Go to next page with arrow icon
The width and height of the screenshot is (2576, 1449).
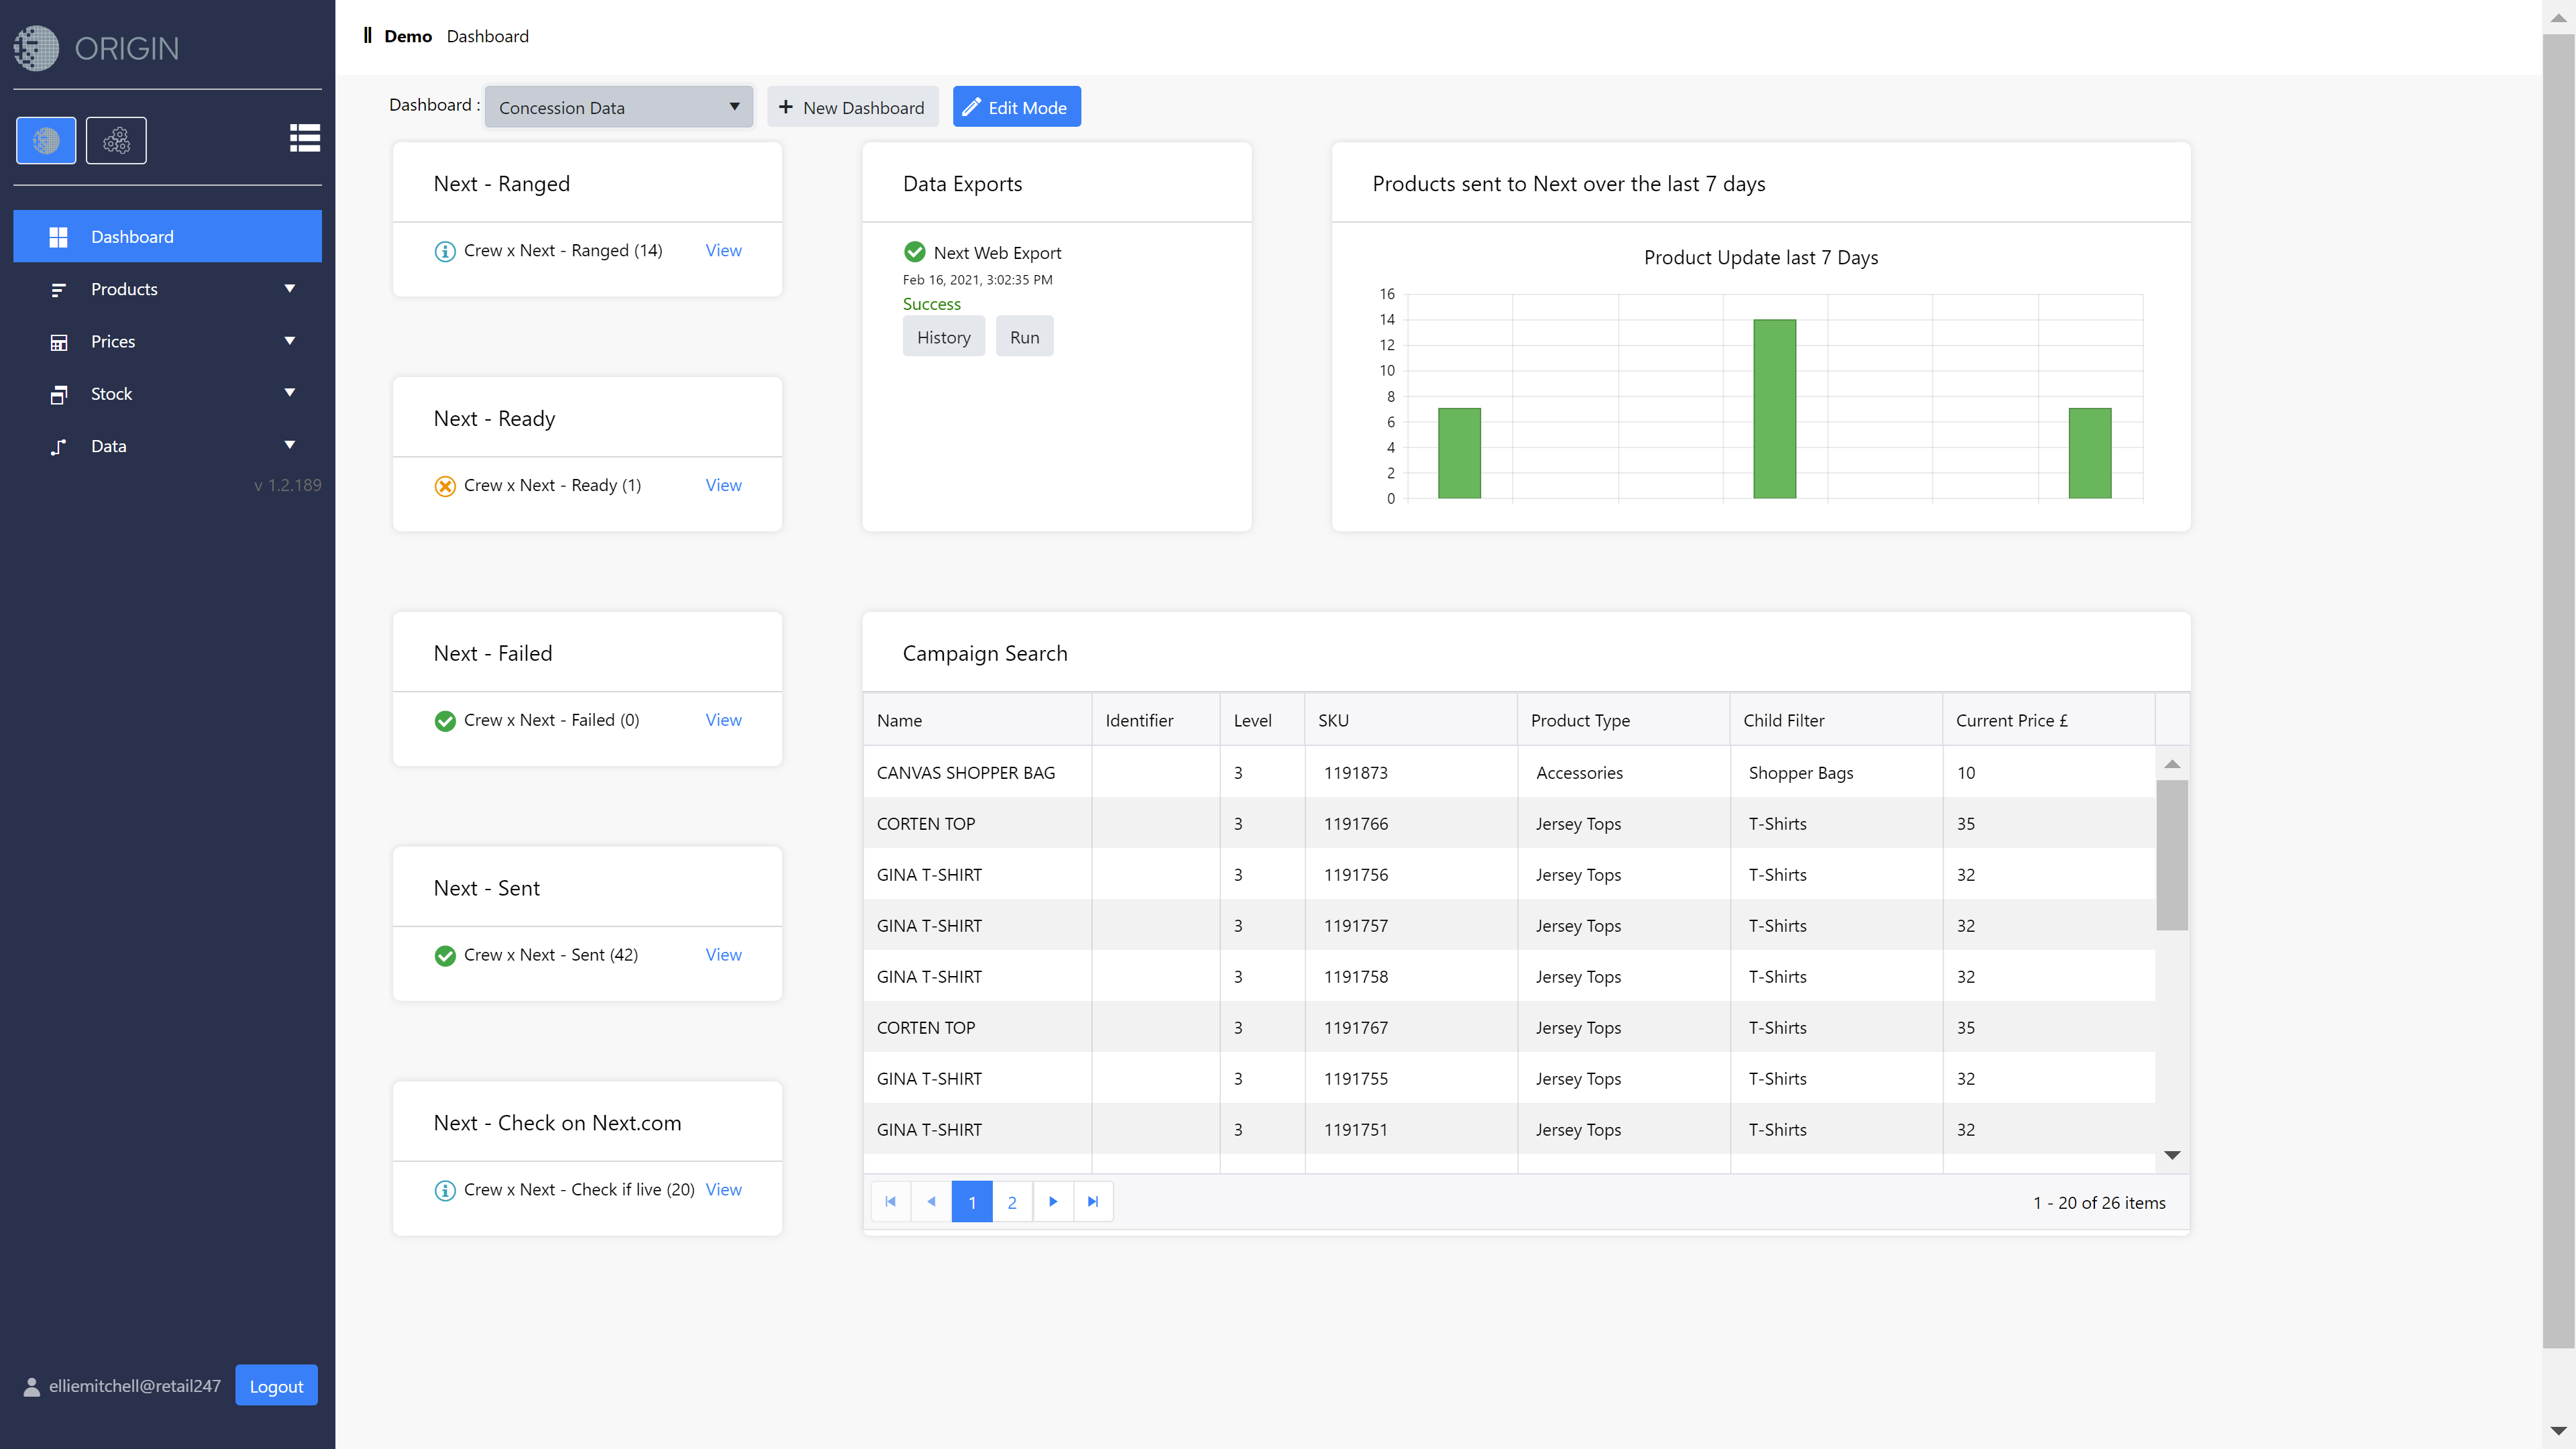coord(1053,1202)
